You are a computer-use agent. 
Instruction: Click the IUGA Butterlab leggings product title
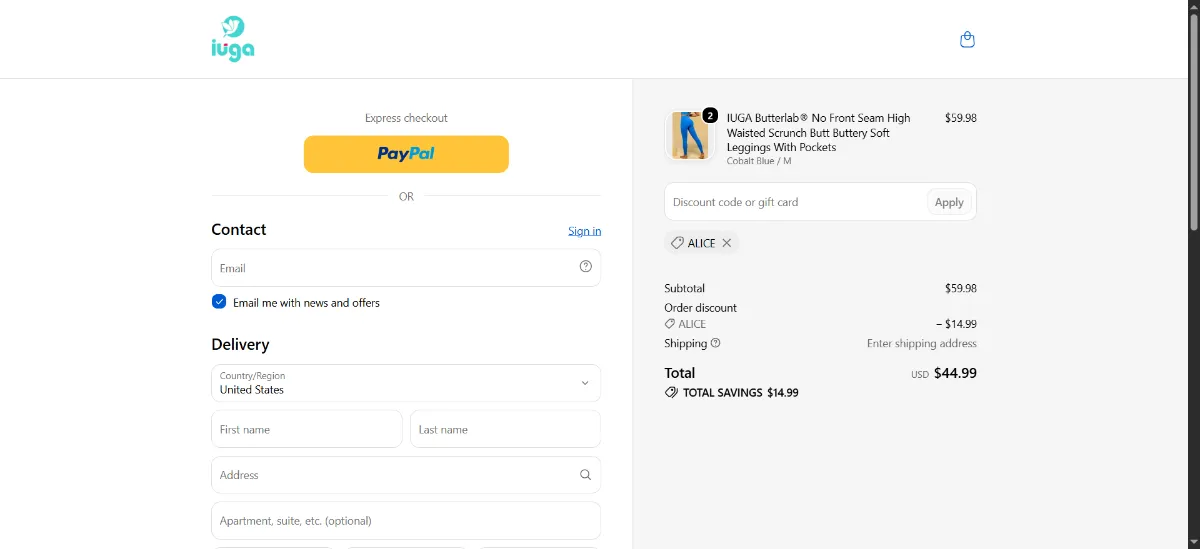(818, 132)
